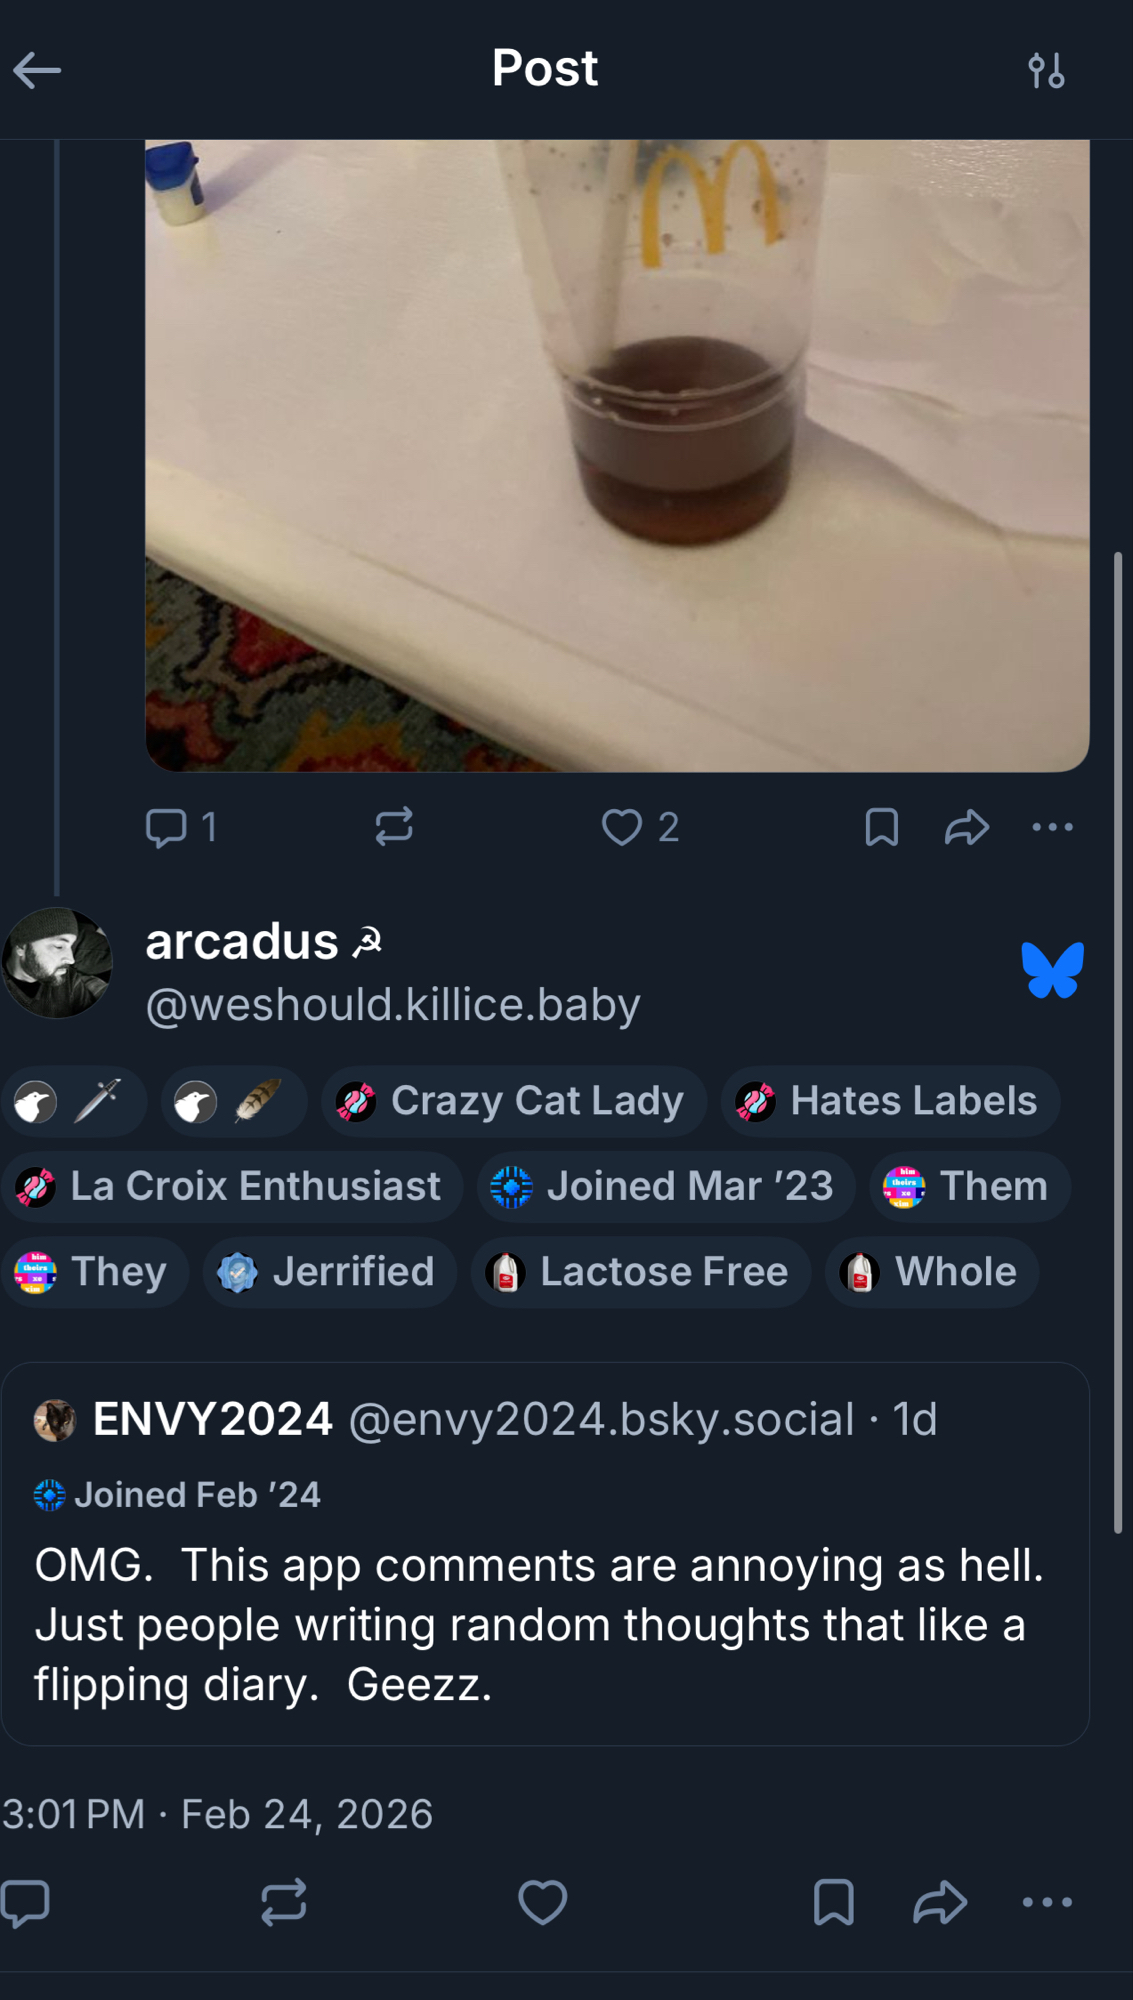Share the parent photo post
1133x2000 pixels.
pos(966,828)
